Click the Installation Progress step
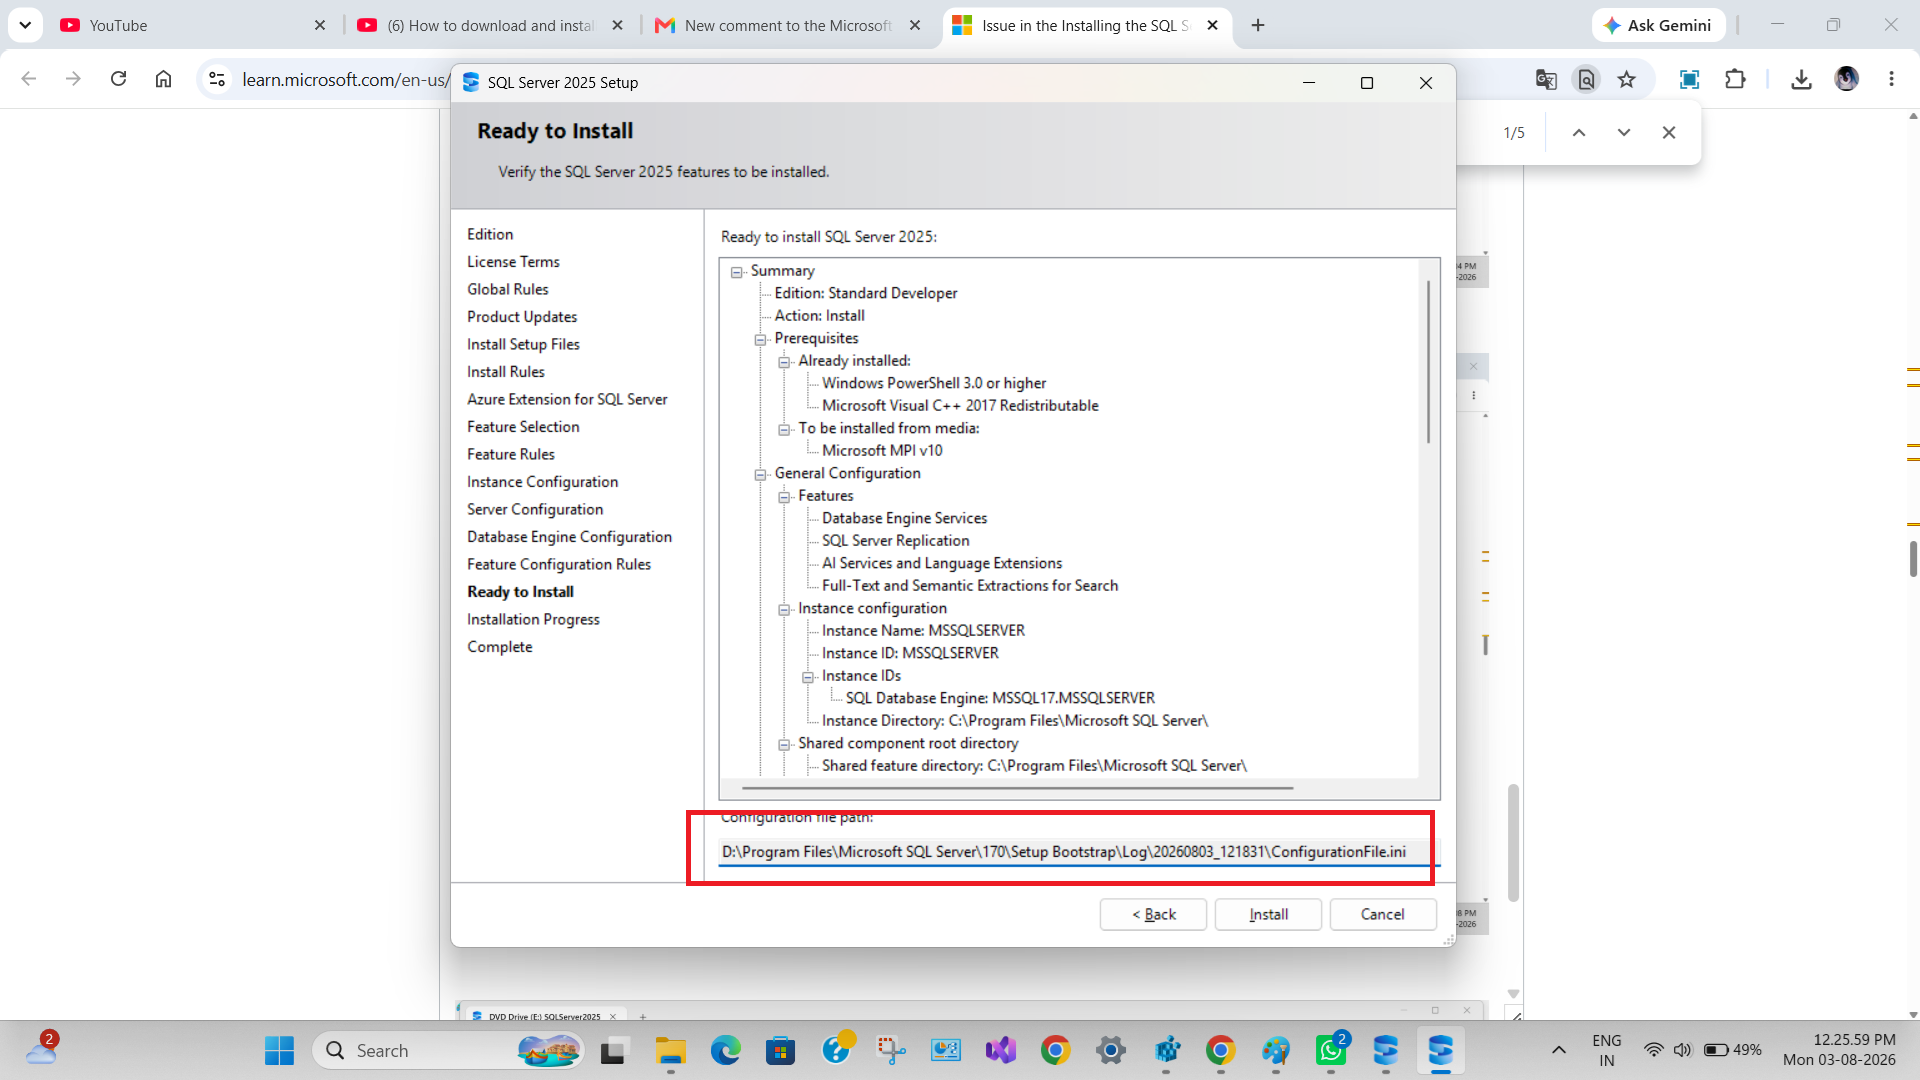Viewport: 1920px width, 1080px height. tap(533, 620)
